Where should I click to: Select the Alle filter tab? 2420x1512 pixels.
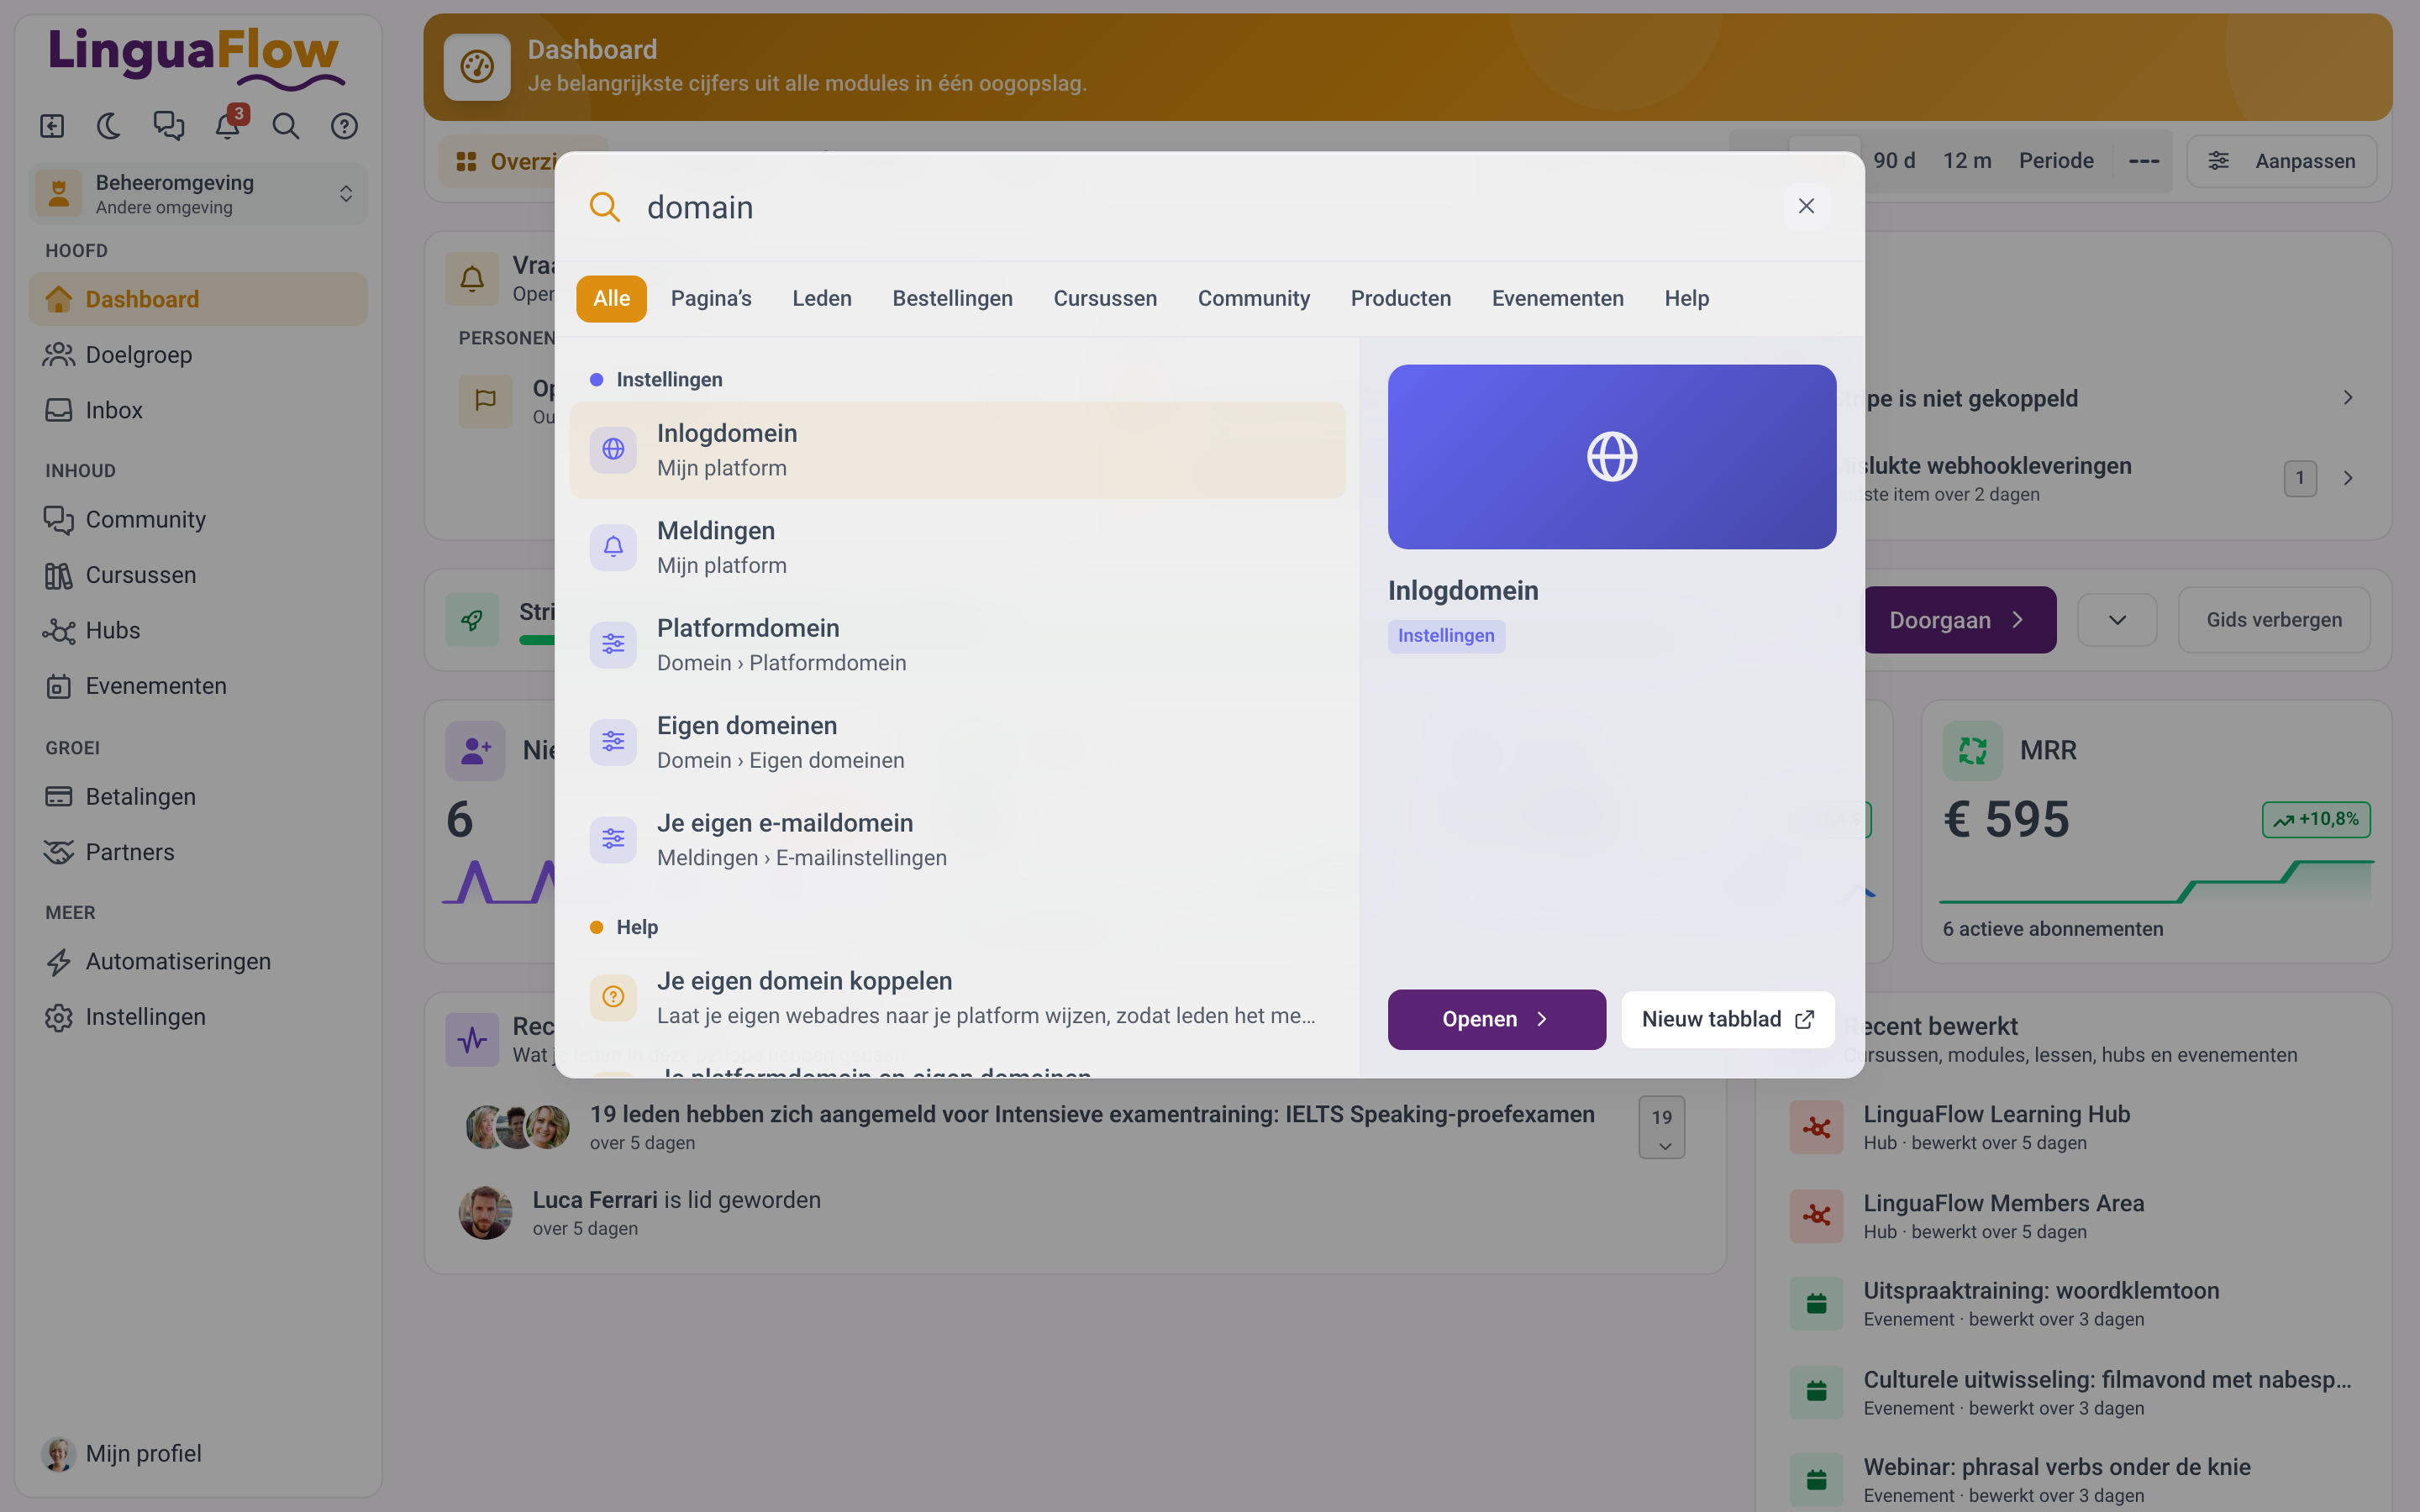click(x=611, y=298)
